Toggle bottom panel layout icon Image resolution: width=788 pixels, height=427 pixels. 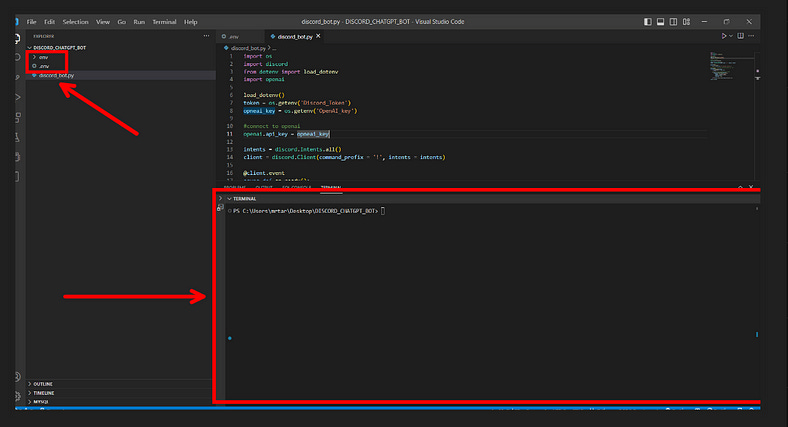(660, 22)
